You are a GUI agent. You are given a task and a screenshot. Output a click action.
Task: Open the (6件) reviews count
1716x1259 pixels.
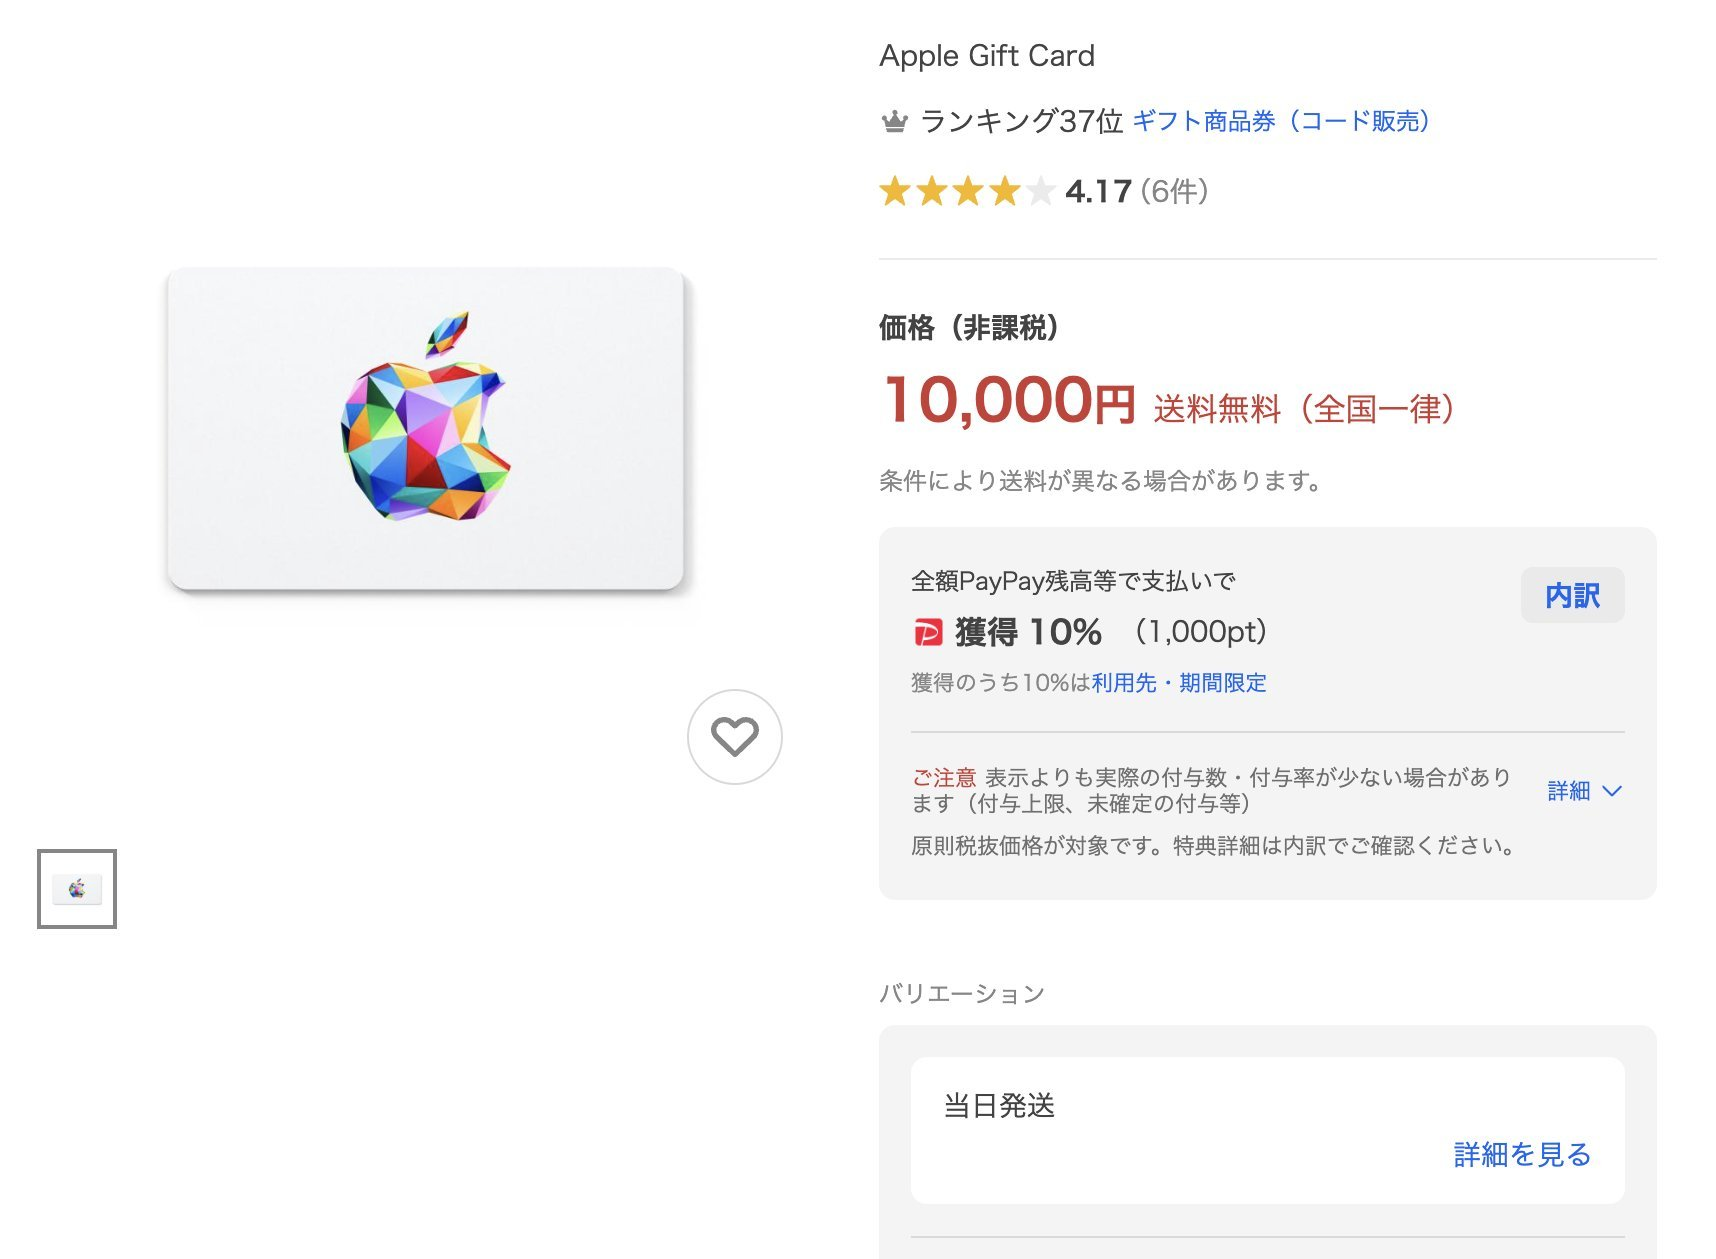tap(1174, 191)
